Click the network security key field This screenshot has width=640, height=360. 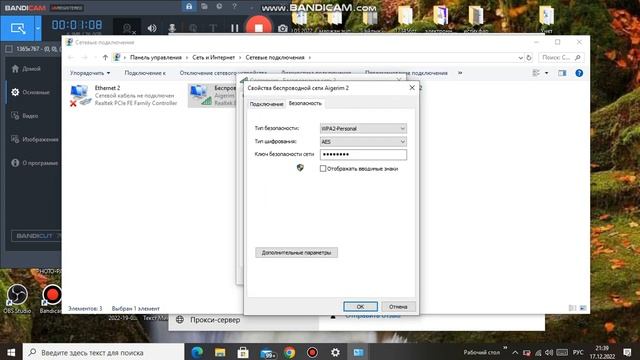[x=363, y=154]
